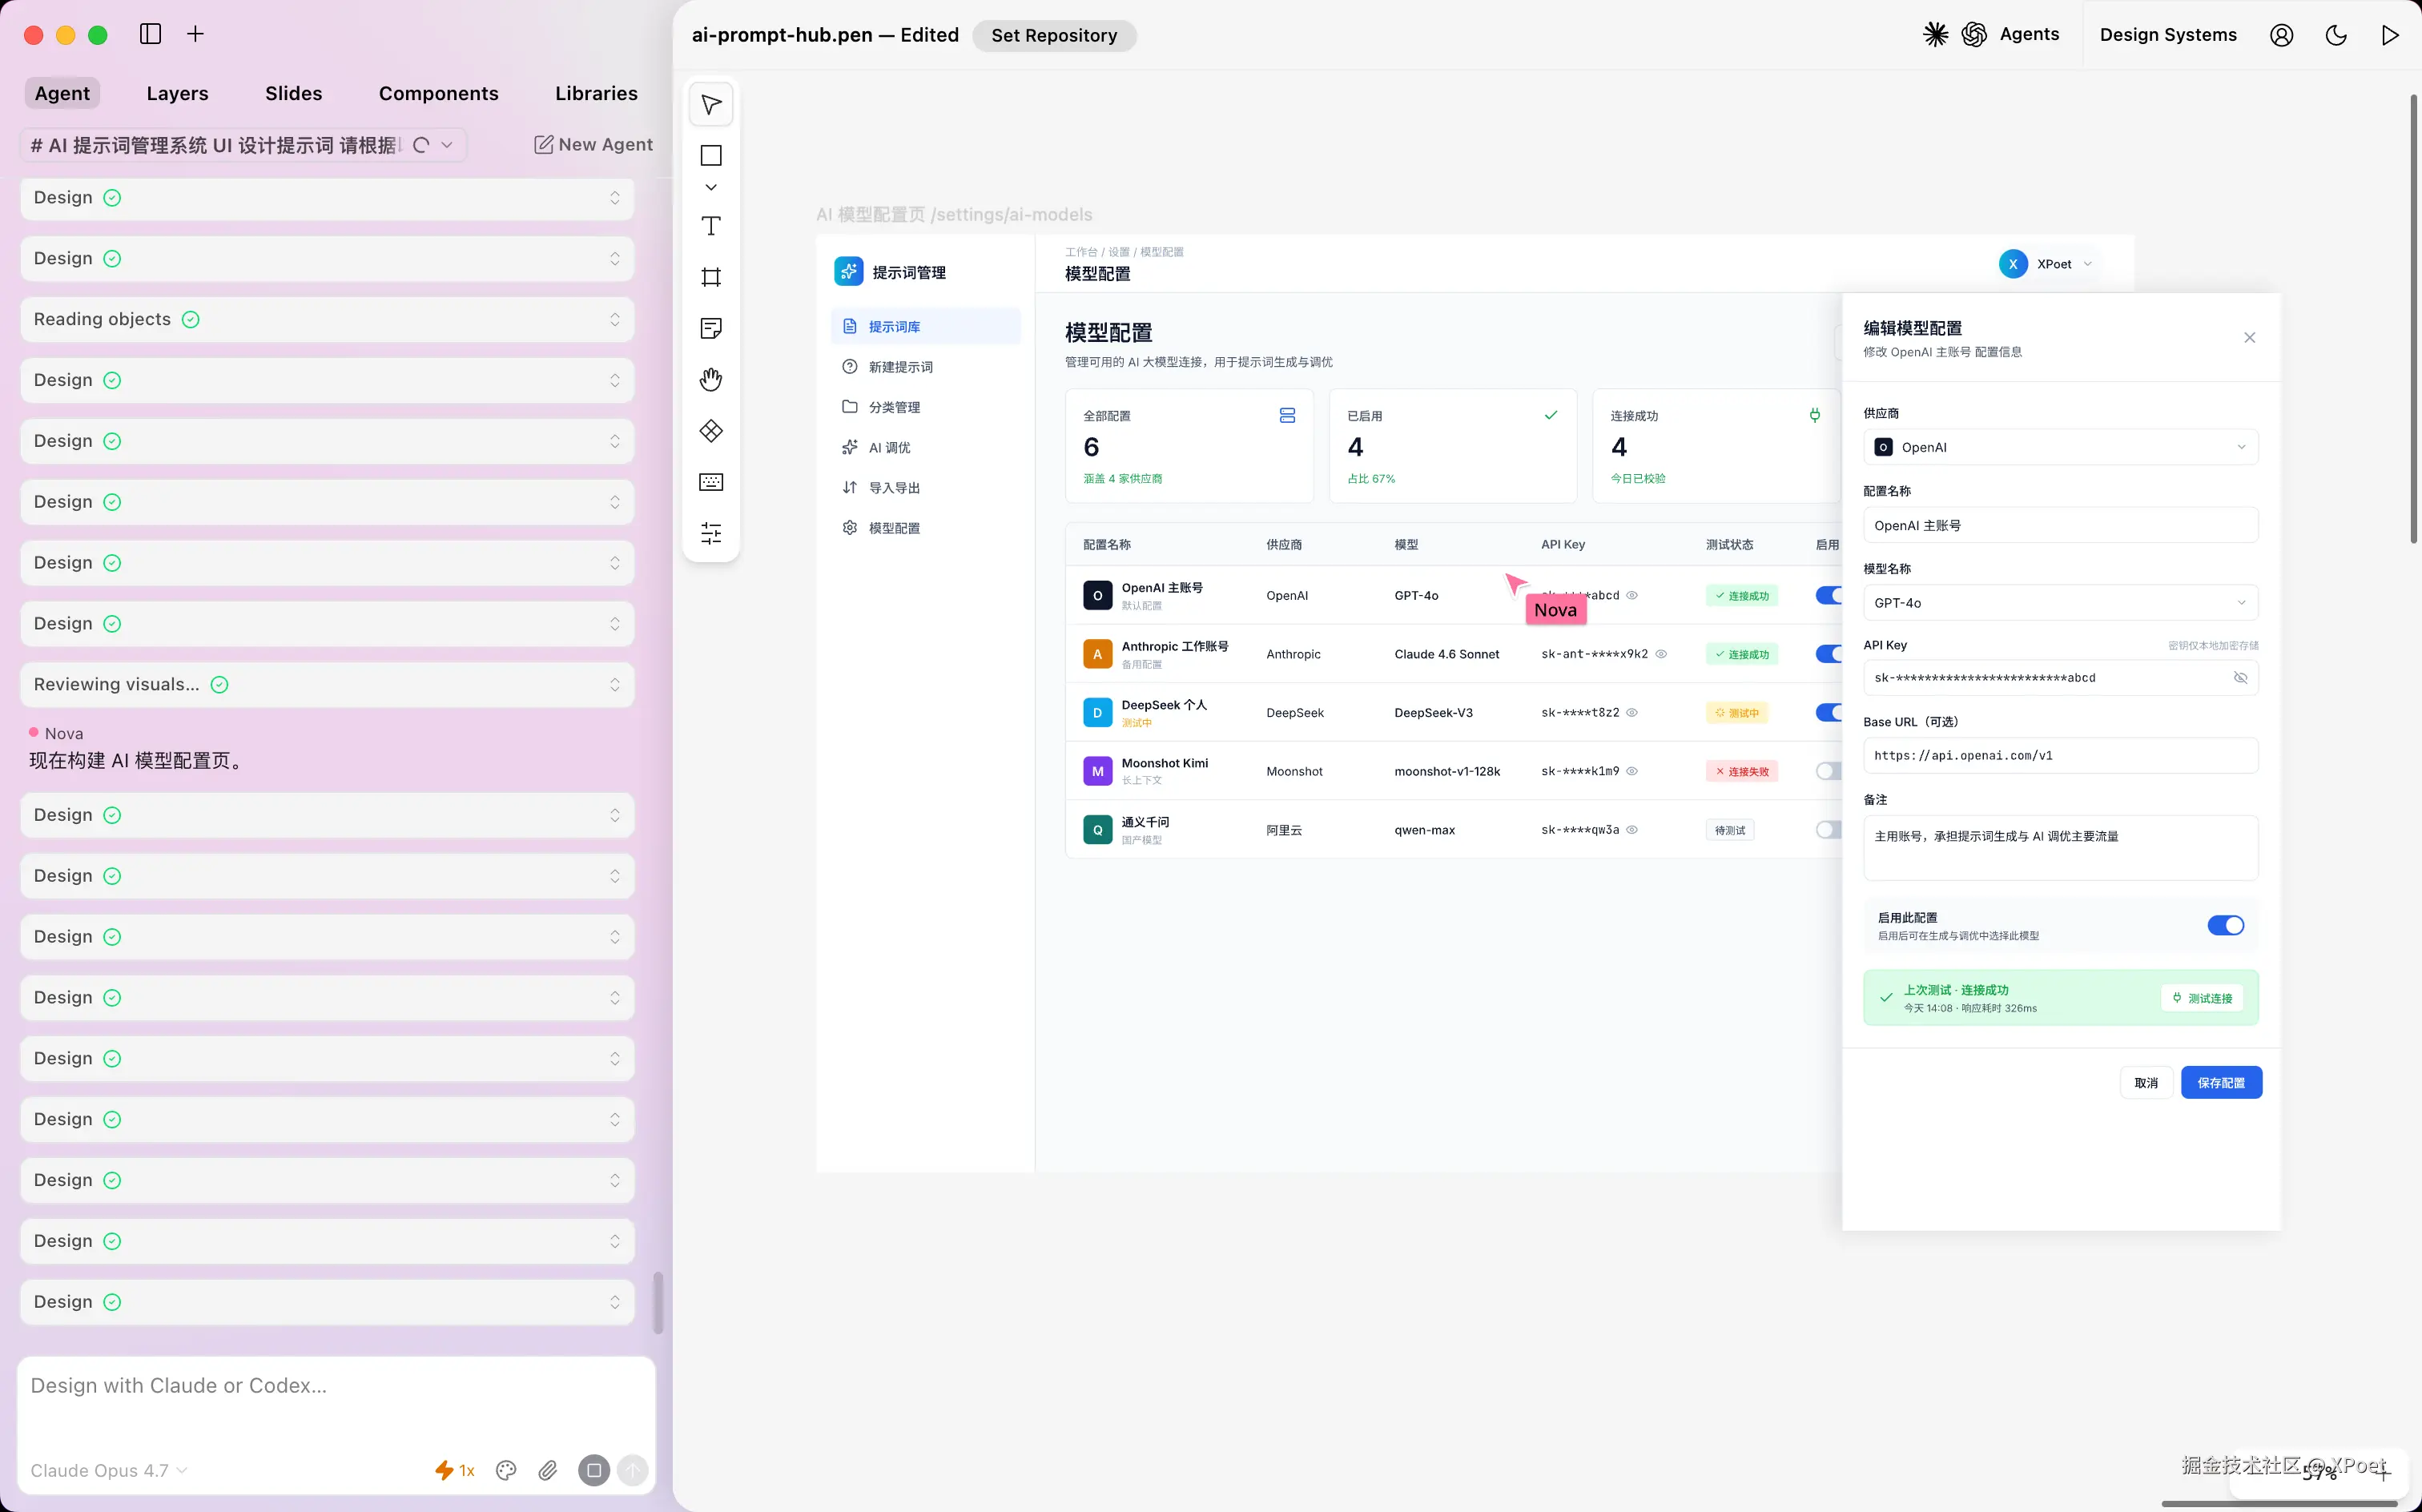Select the Hand pan tool

[711, 380]
